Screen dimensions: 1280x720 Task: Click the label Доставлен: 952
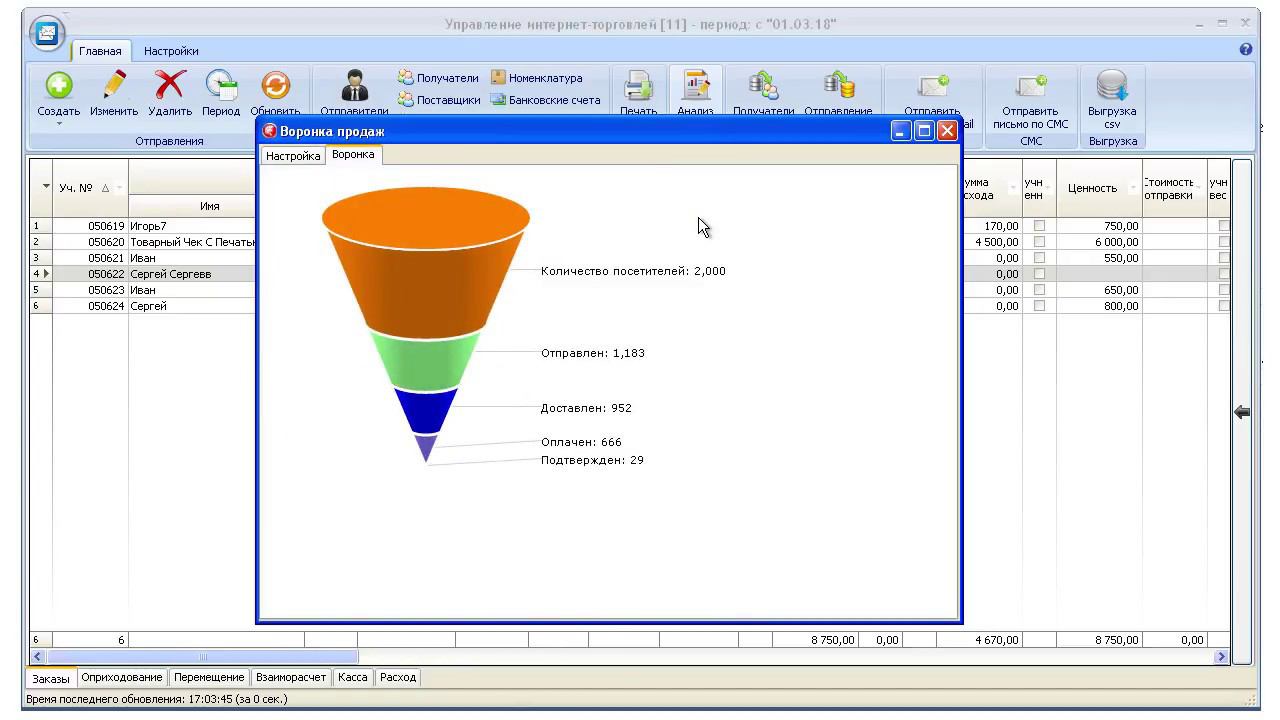pyautogui.click(x=586, y=408)
